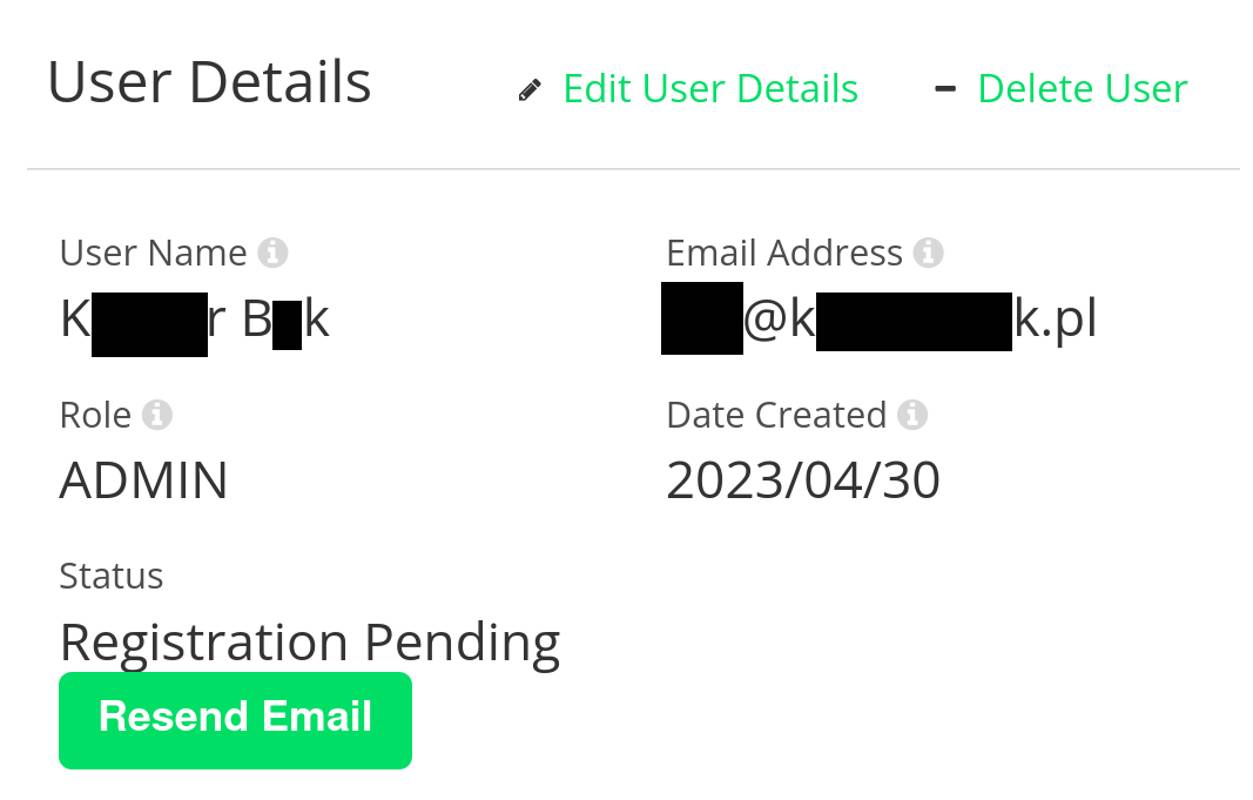
Task: Click the User Details heading
Action: click(211, 83)
